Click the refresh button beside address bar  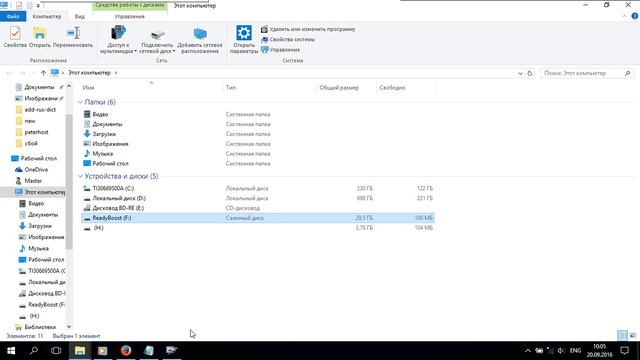[530, 73]
